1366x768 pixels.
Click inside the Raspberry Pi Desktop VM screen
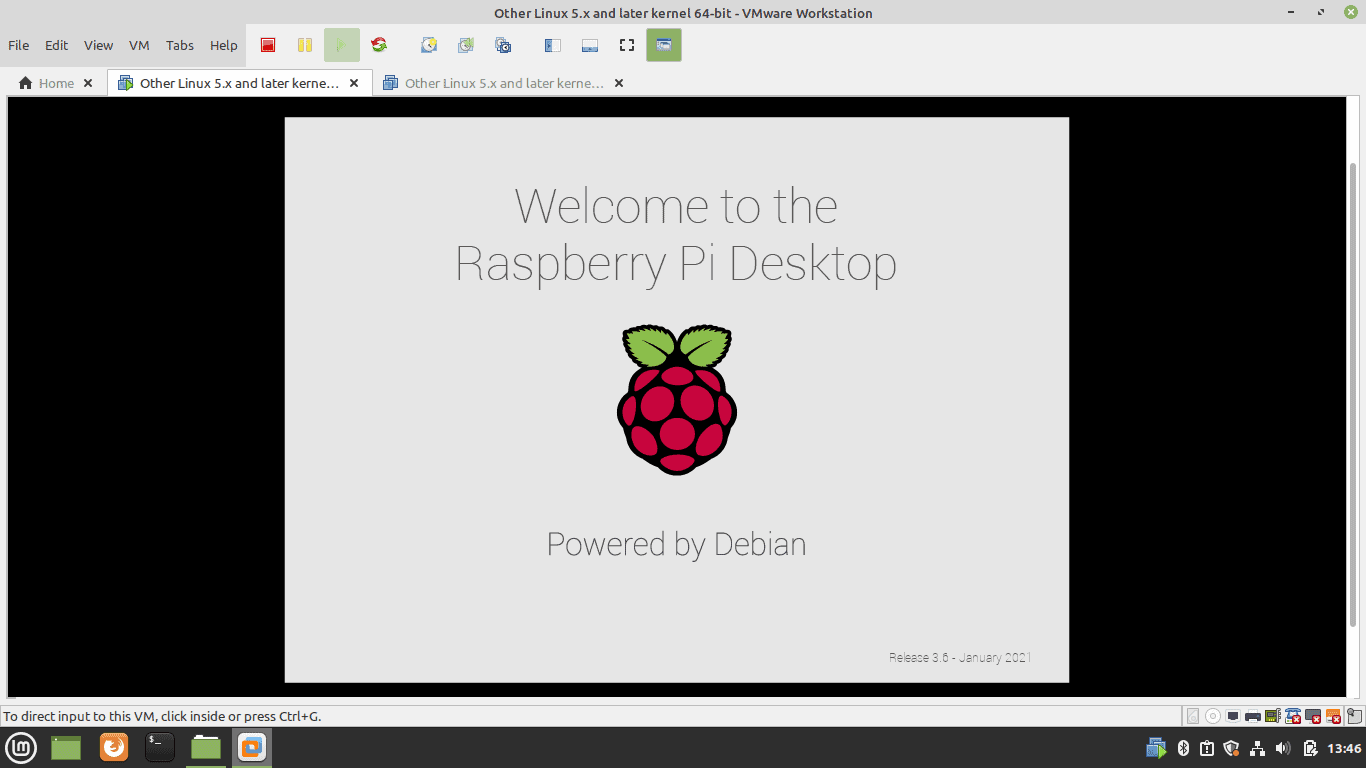[x=677, y=400]
